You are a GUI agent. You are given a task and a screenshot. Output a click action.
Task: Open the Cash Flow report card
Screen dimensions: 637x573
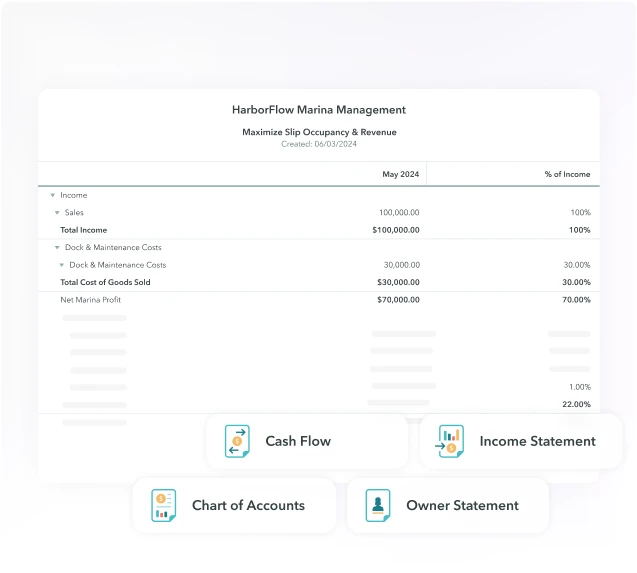pos(307,441)
